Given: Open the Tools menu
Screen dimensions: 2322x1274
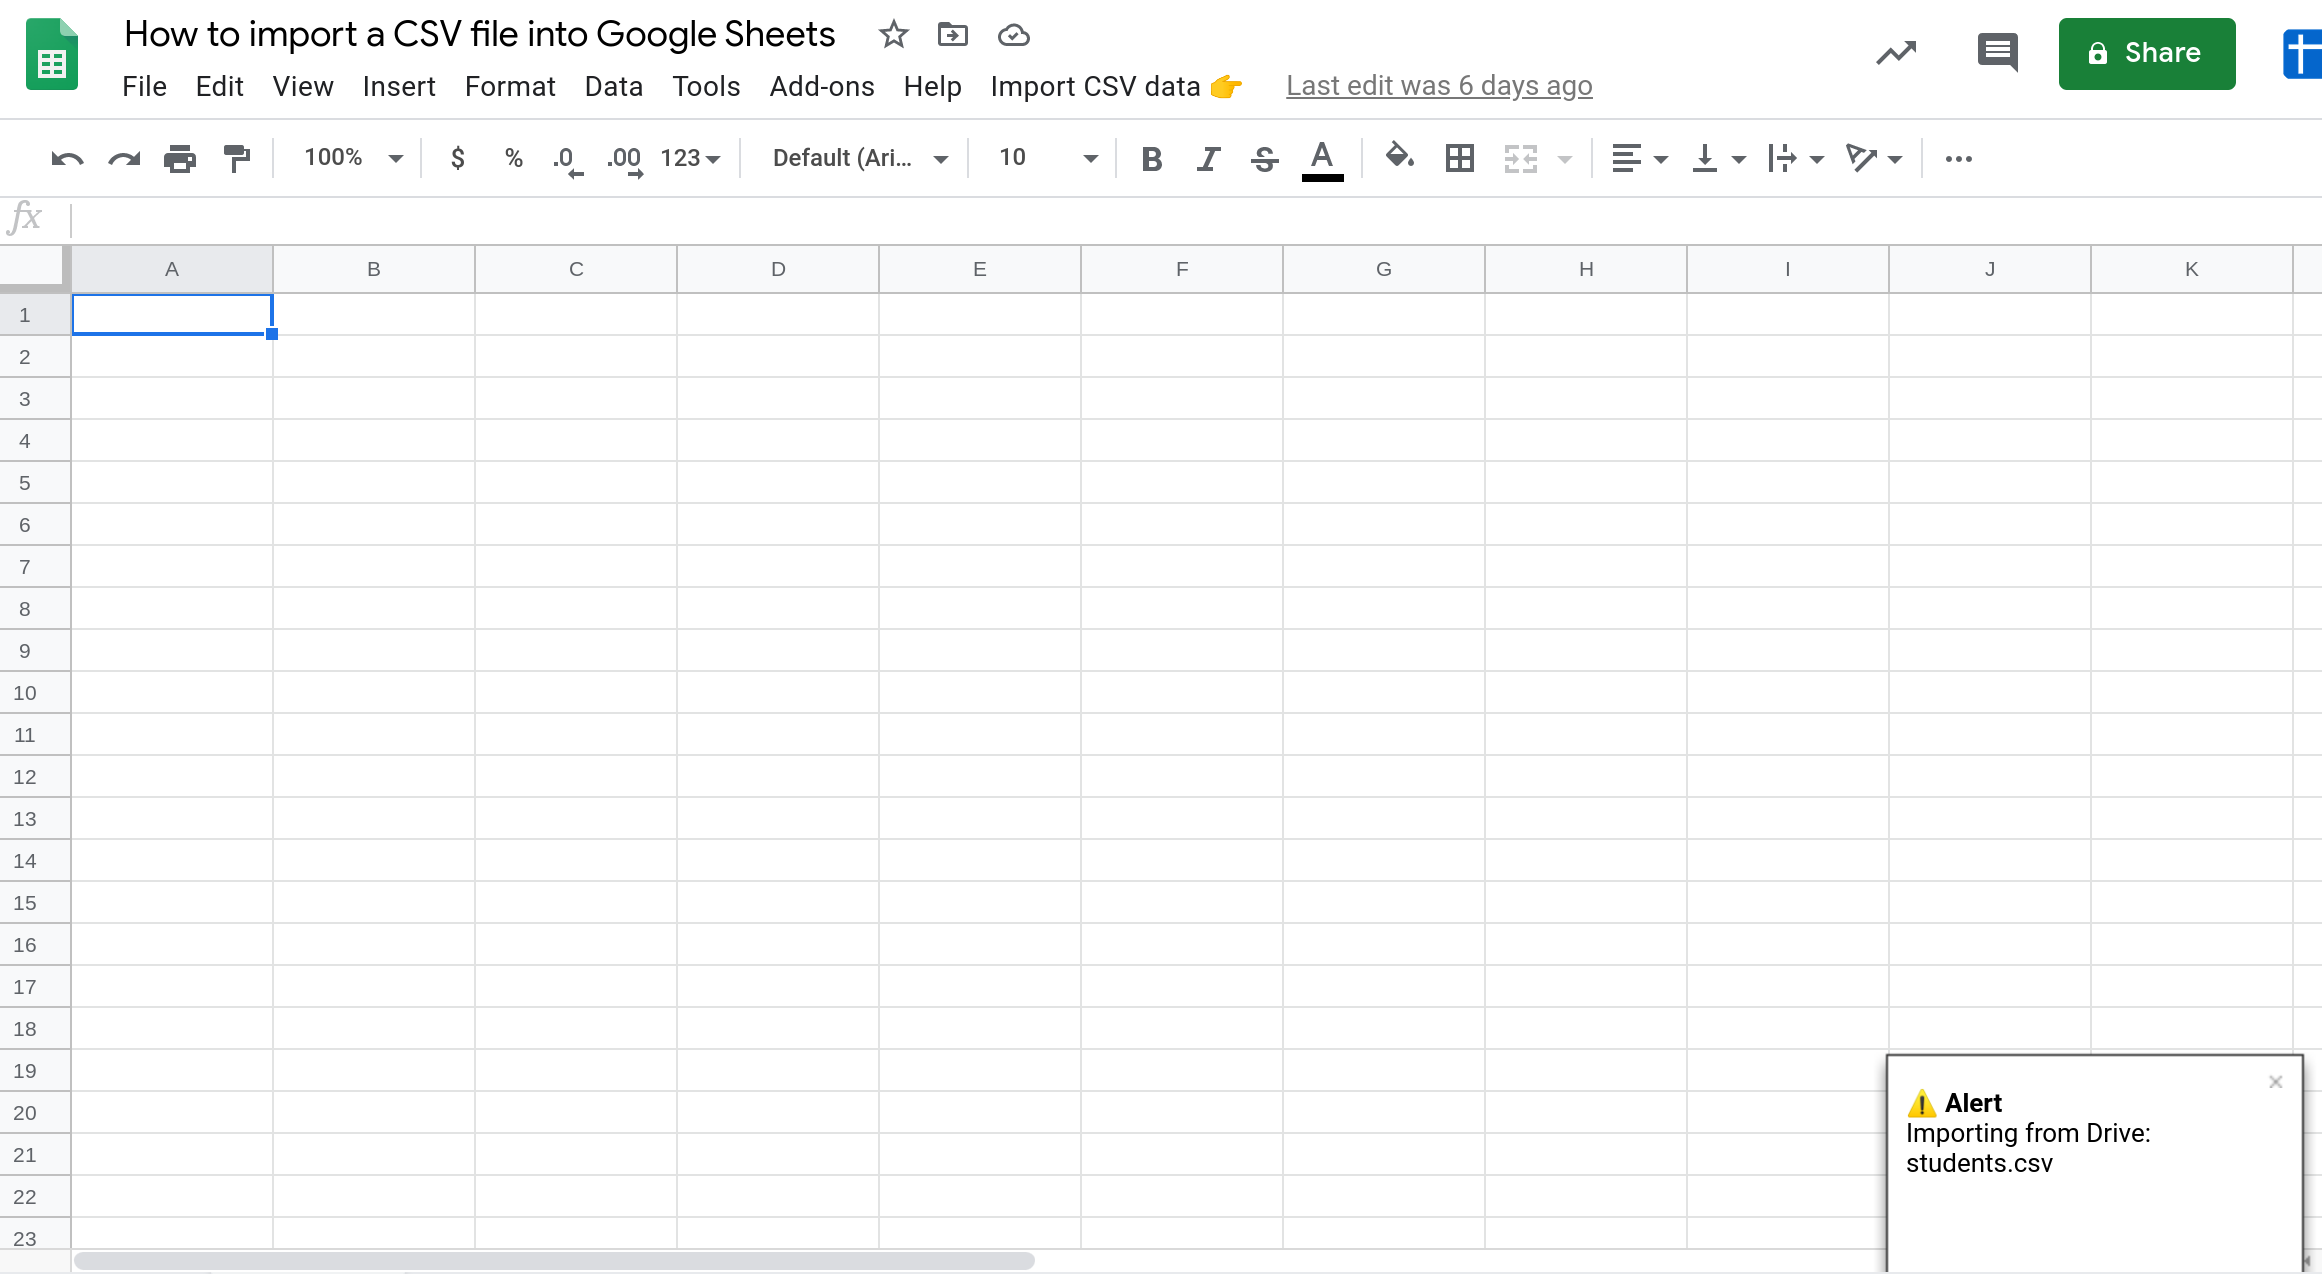Looking at the screenshot, I should tap(706, 86).
